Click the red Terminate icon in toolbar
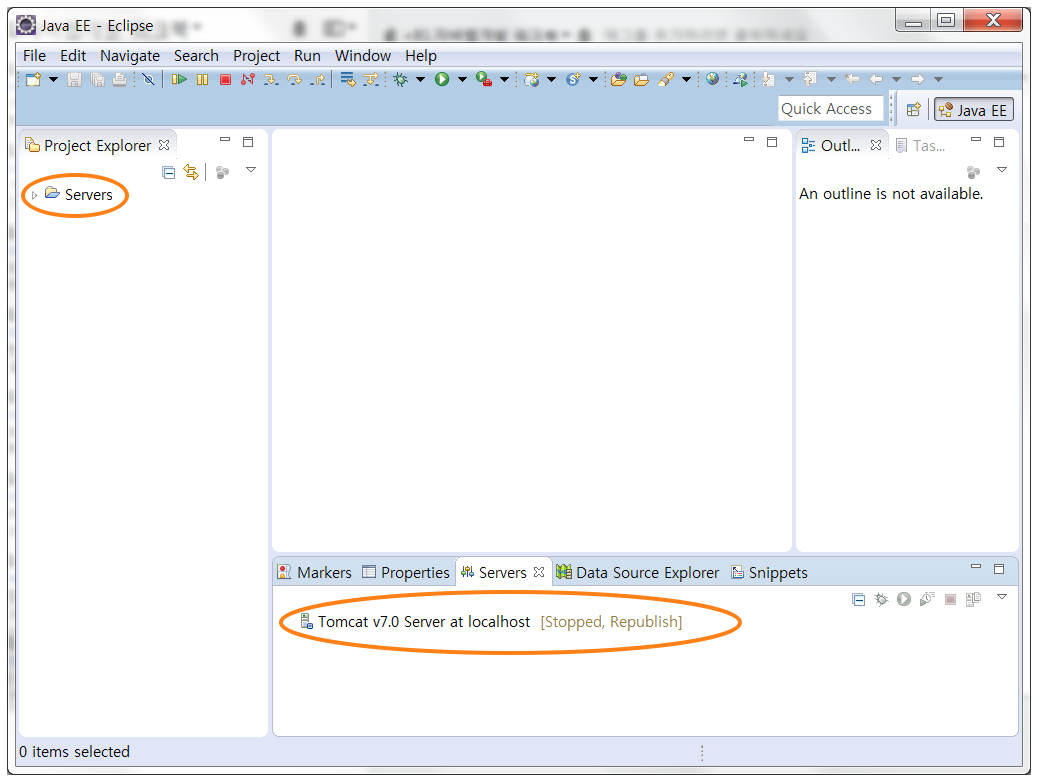 (x=226, y=79)
